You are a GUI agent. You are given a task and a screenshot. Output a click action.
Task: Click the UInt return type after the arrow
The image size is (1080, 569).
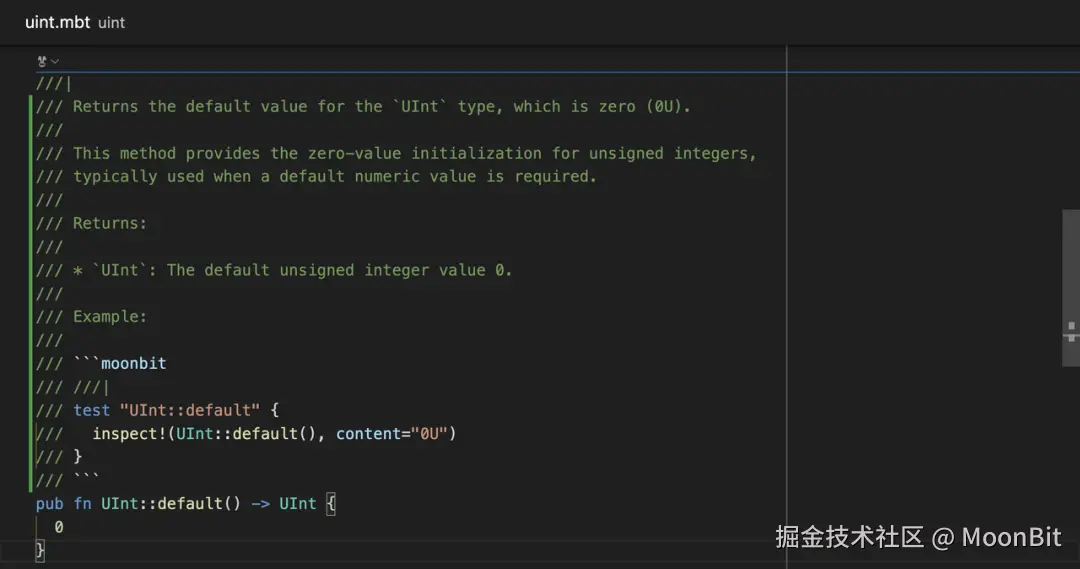(297, 503)
